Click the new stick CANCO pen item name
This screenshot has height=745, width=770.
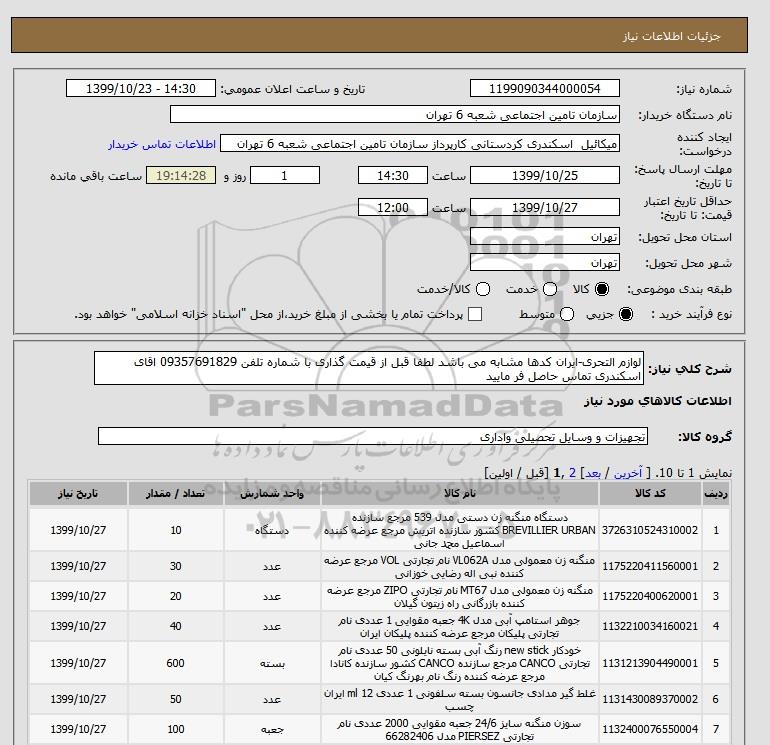coord(460,663)
